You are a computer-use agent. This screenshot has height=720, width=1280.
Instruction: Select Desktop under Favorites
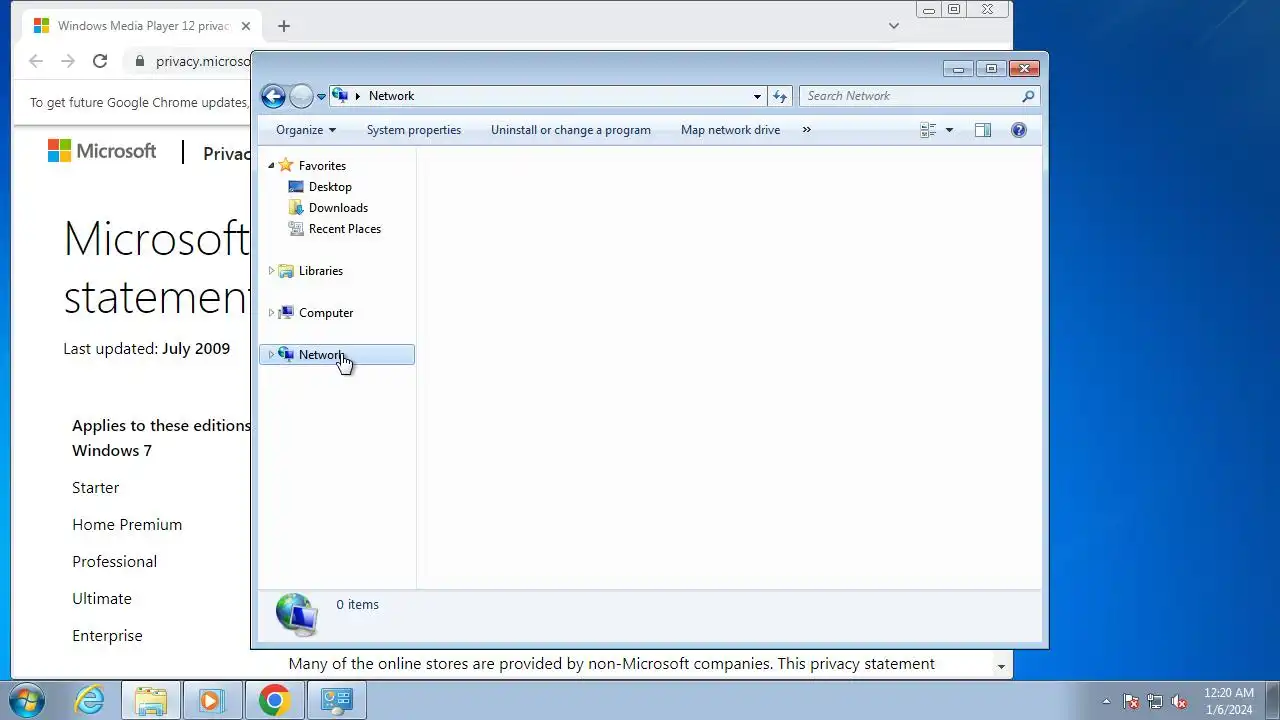coord(330,187)
